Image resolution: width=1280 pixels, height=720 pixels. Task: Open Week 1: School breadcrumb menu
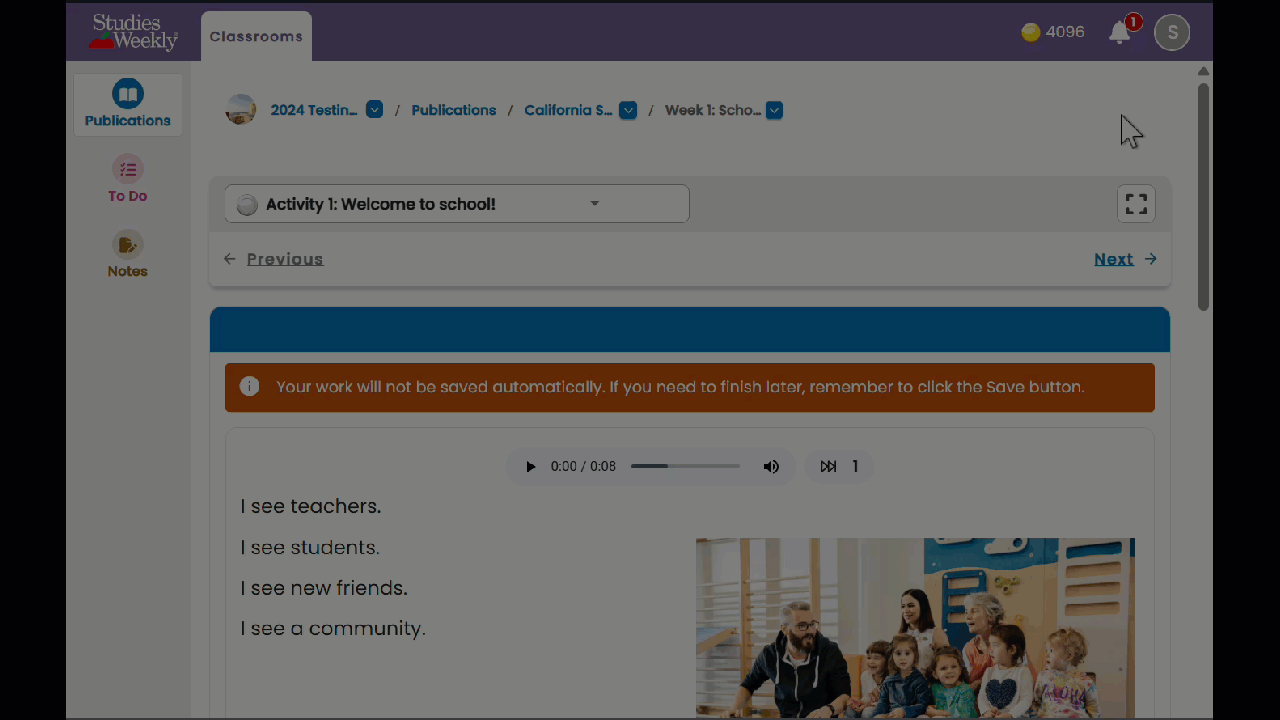774,110
